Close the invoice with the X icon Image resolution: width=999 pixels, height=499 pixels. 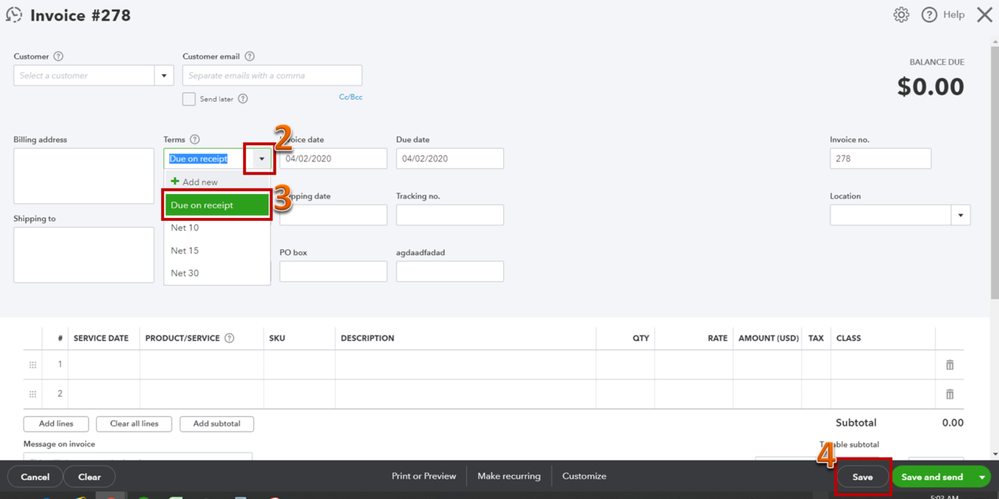984,15
